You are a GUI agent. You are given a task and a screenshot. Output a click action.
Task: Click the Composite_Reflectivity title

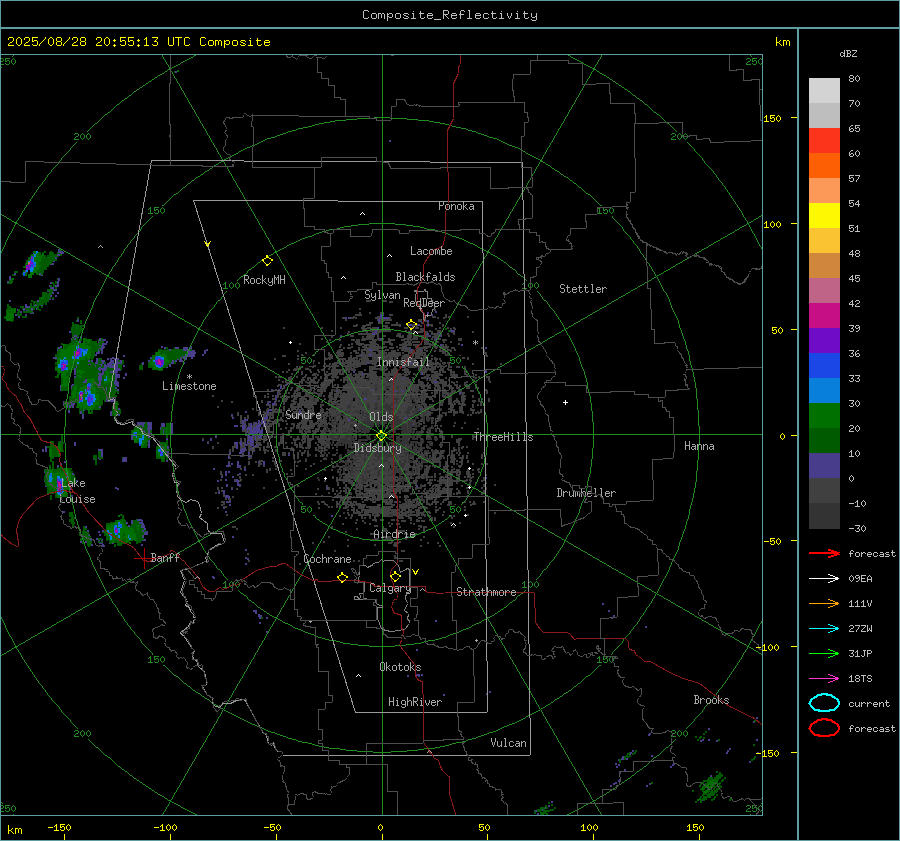(450, 15)
